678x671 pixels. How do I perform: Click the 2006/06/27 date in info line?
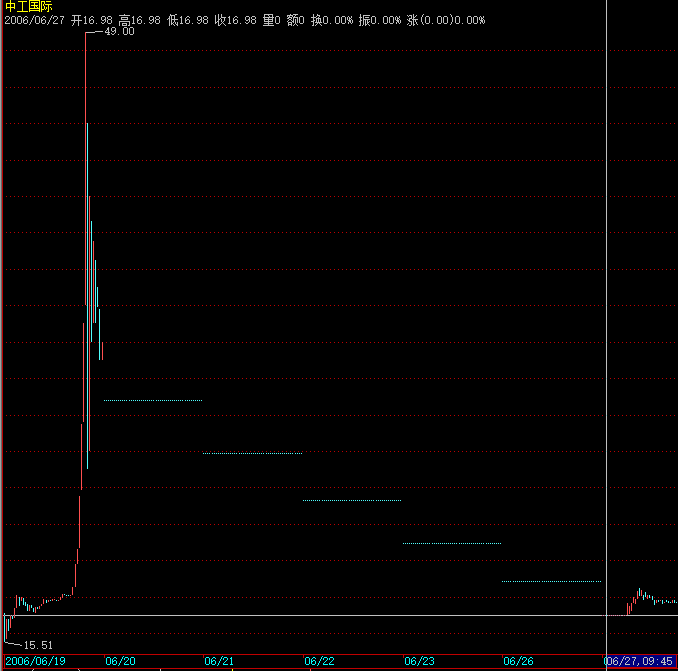[x=35, y=20]
